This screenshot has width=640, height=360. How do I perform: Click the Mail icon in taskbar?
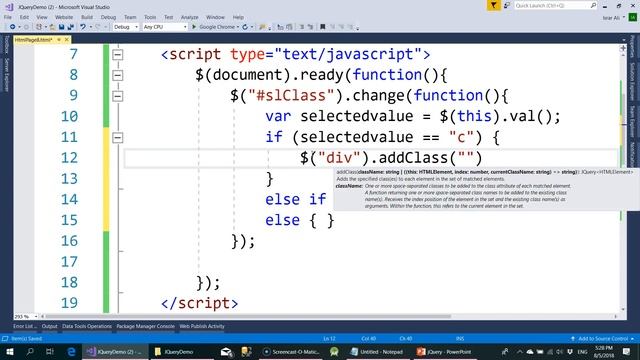pyautogui.click(x=226, y=352)
